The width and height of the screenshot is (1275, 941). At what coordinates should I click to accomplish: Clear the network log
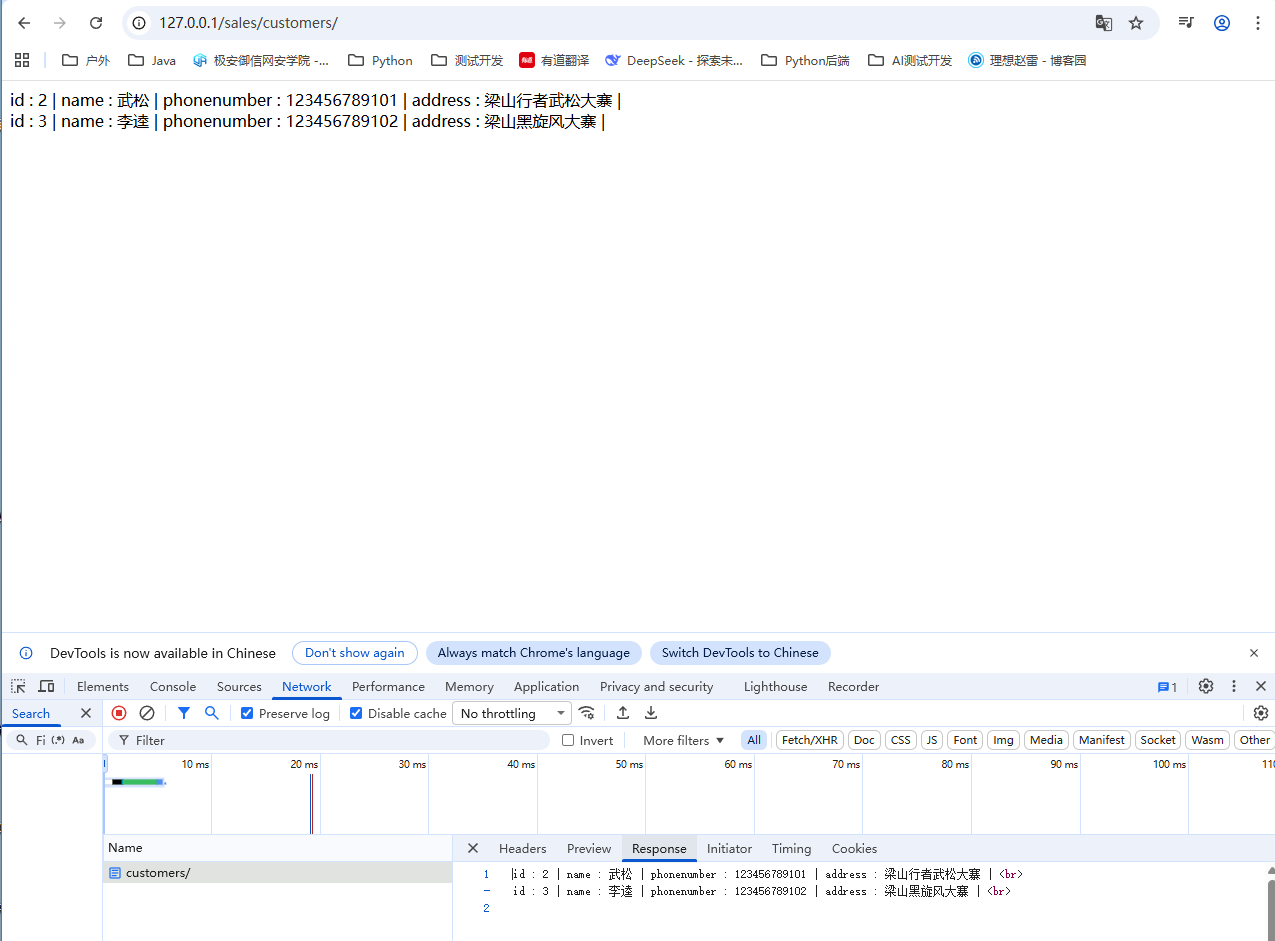(147, 713)
